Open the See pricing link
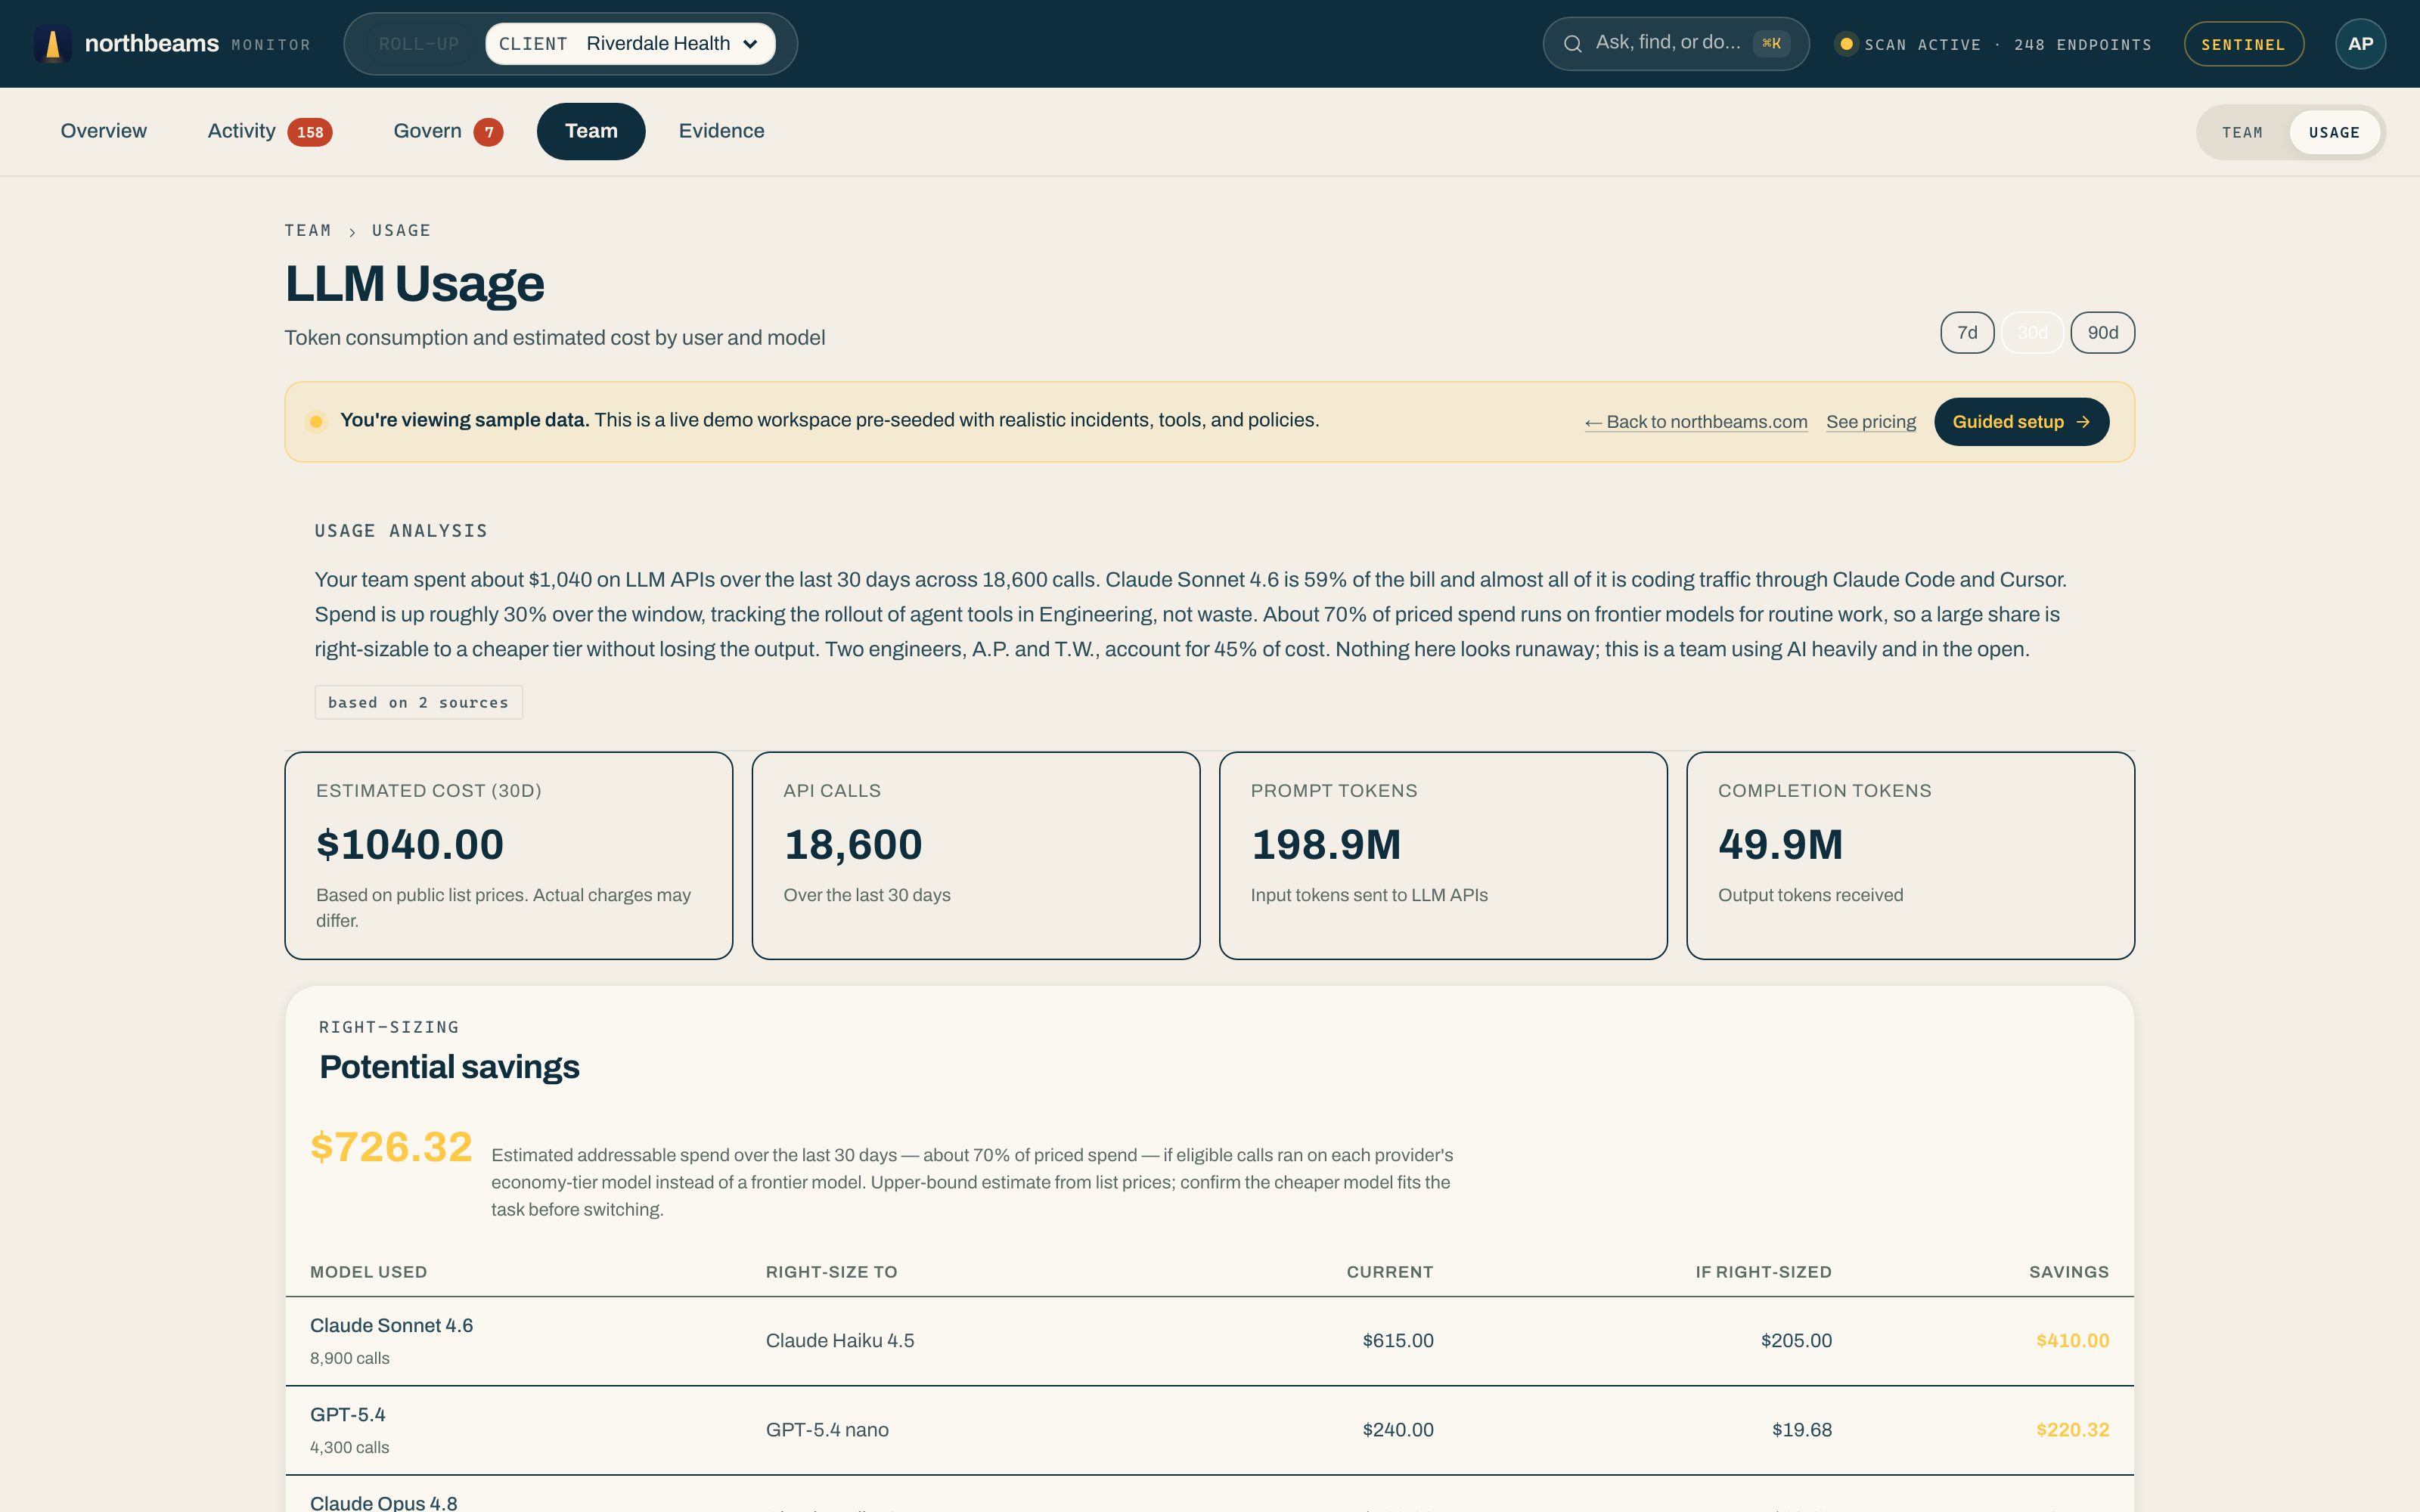The image size is (2420, 1512). tap(1871, 422)
